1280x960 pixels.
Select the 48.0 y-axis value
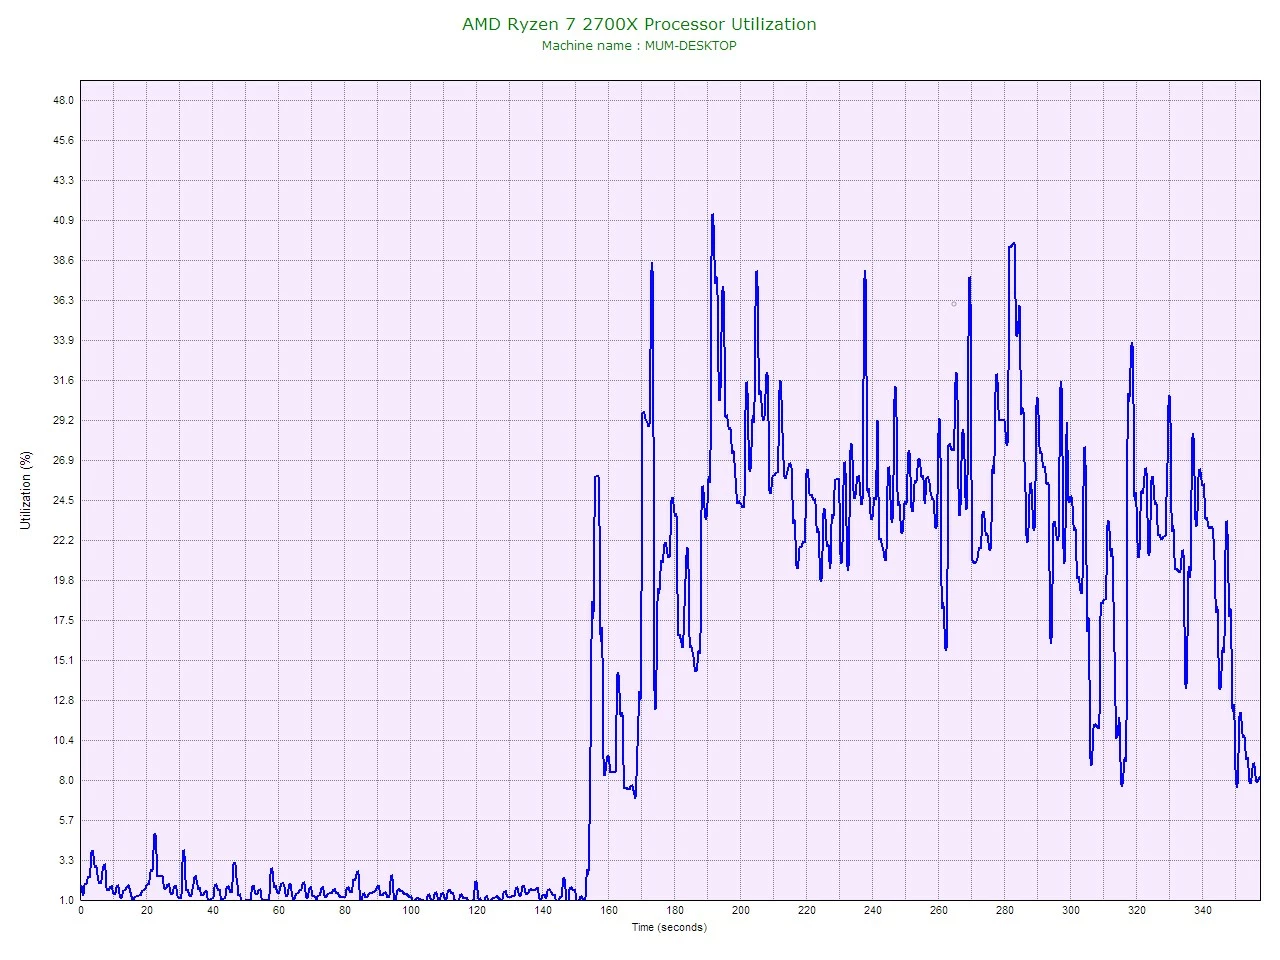tap(63, 100)
